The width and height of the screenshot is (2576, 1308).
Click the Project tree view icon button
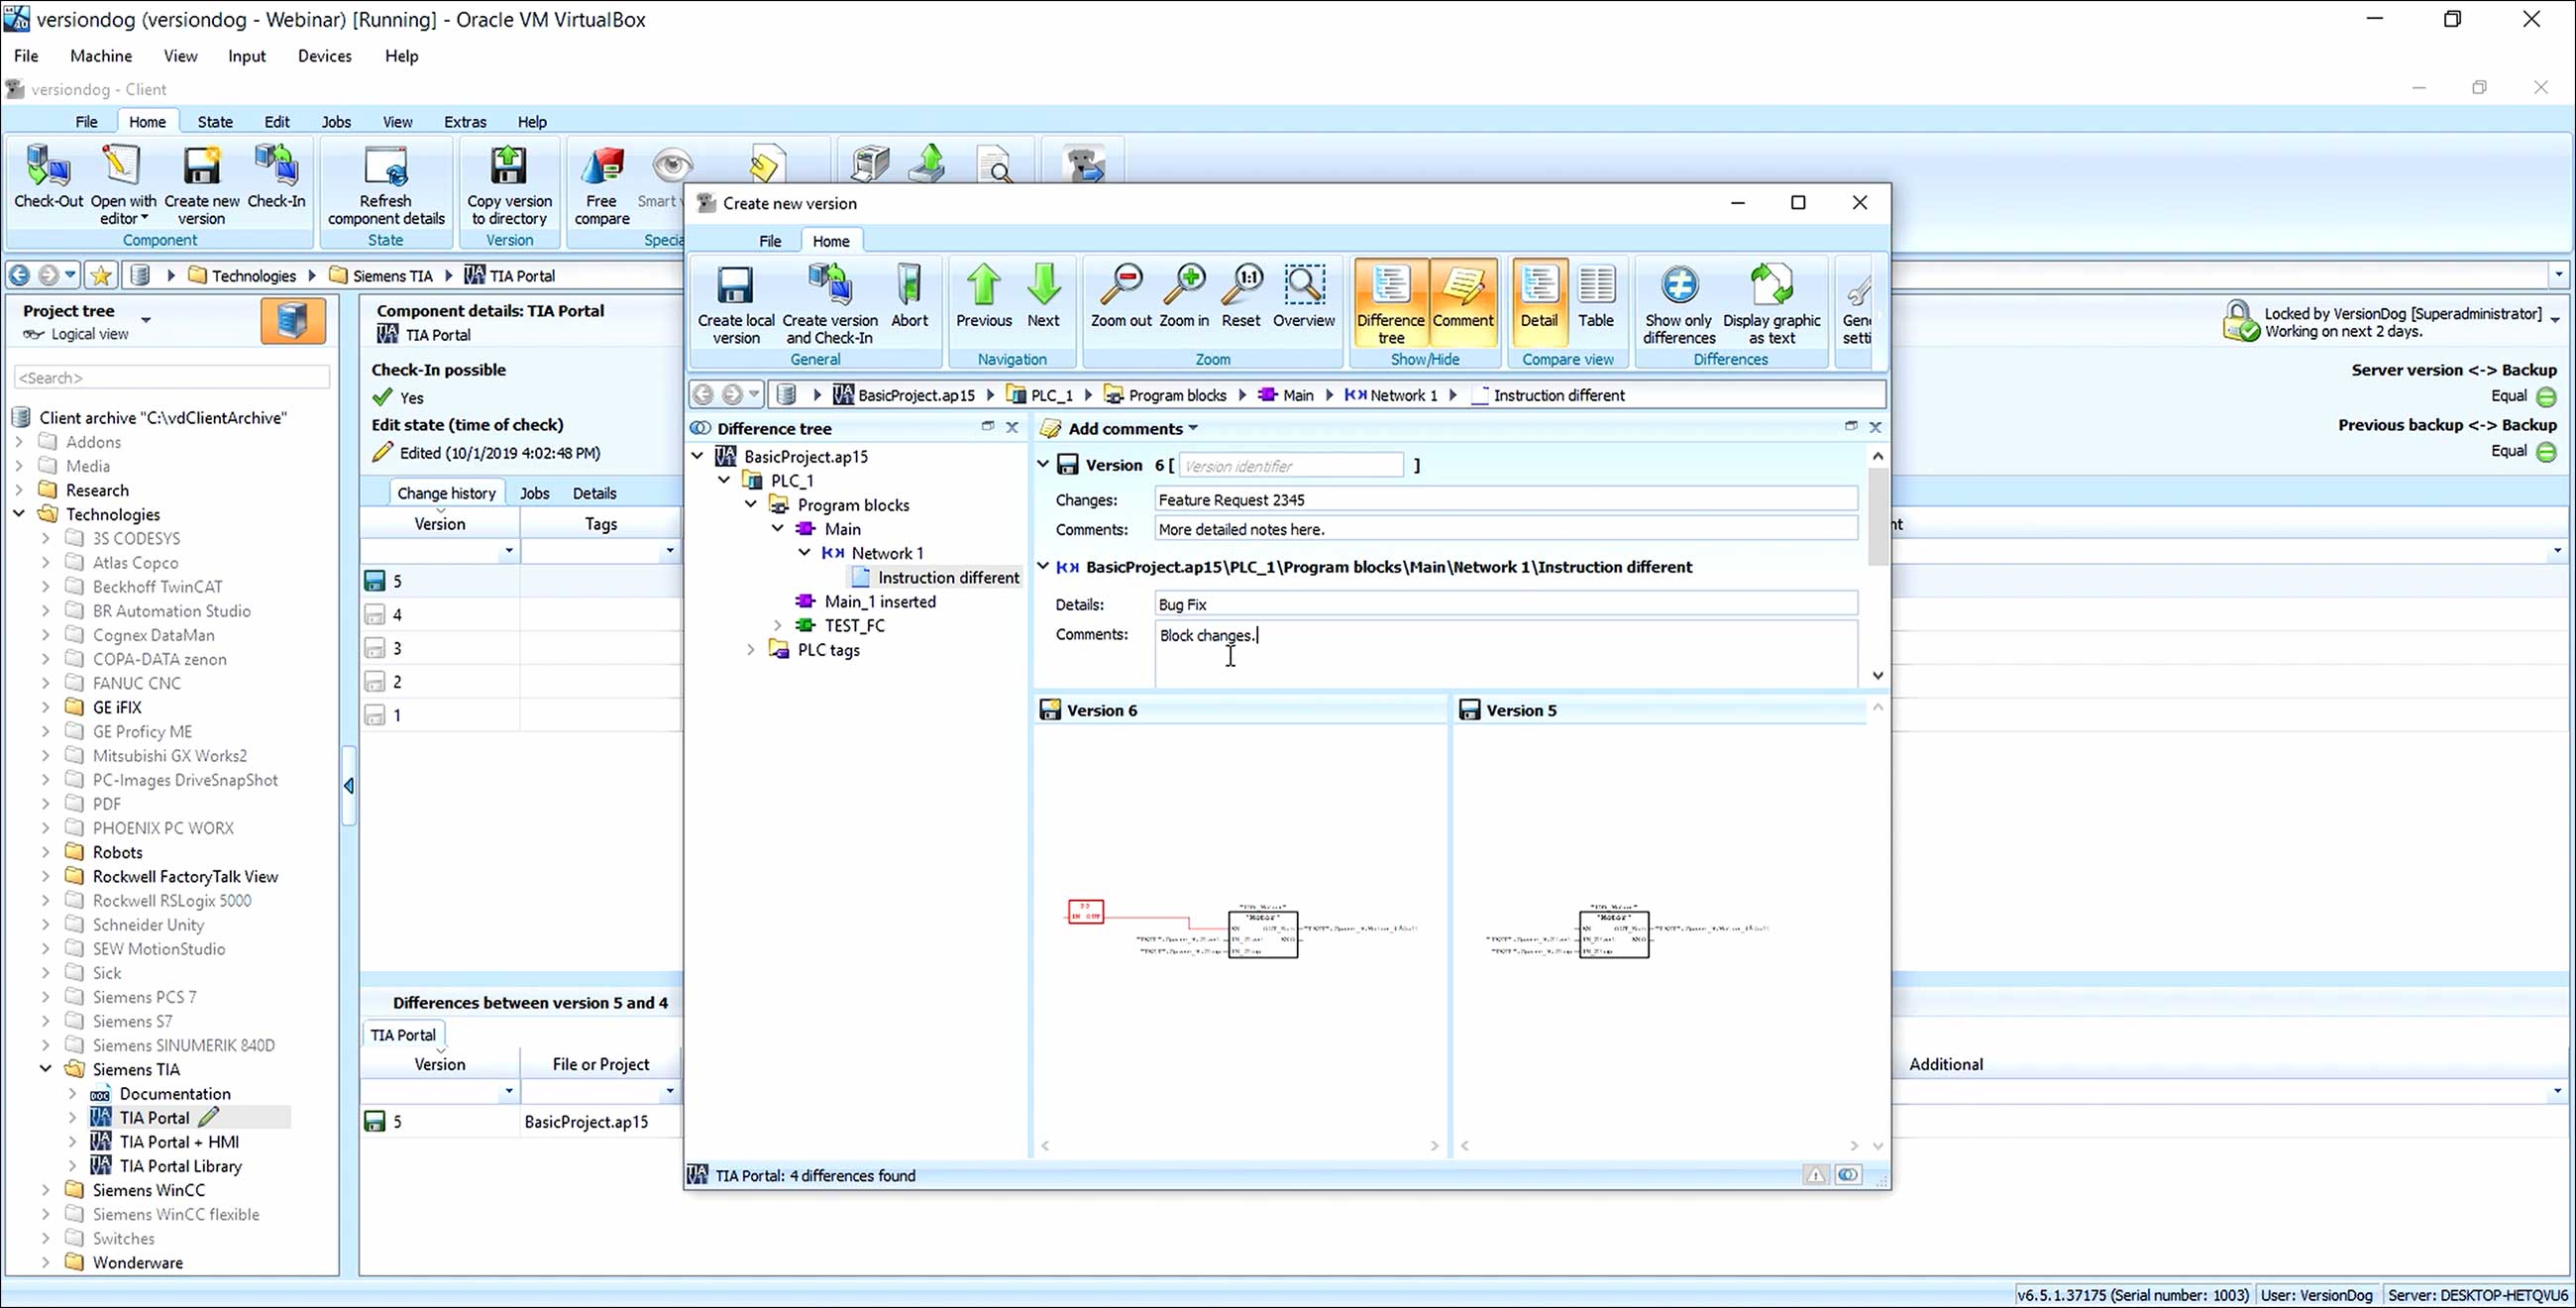(293, 321)
